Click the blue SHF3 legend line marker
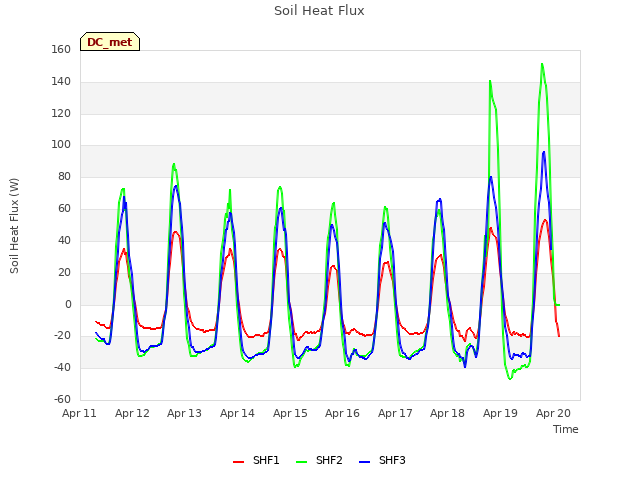The image size is (640, 480). pos(364,462)
